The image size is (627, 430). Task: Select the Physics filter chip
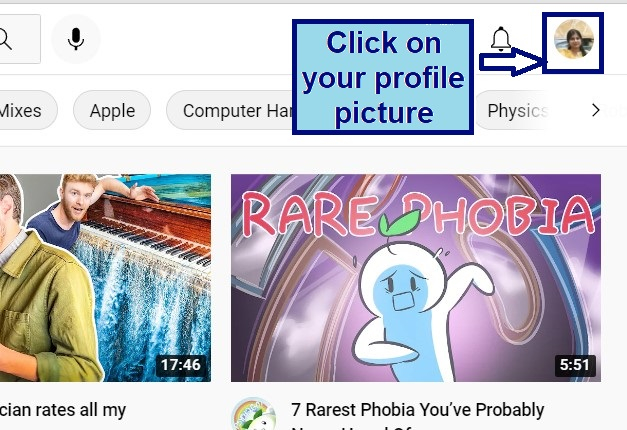(514, 110)
